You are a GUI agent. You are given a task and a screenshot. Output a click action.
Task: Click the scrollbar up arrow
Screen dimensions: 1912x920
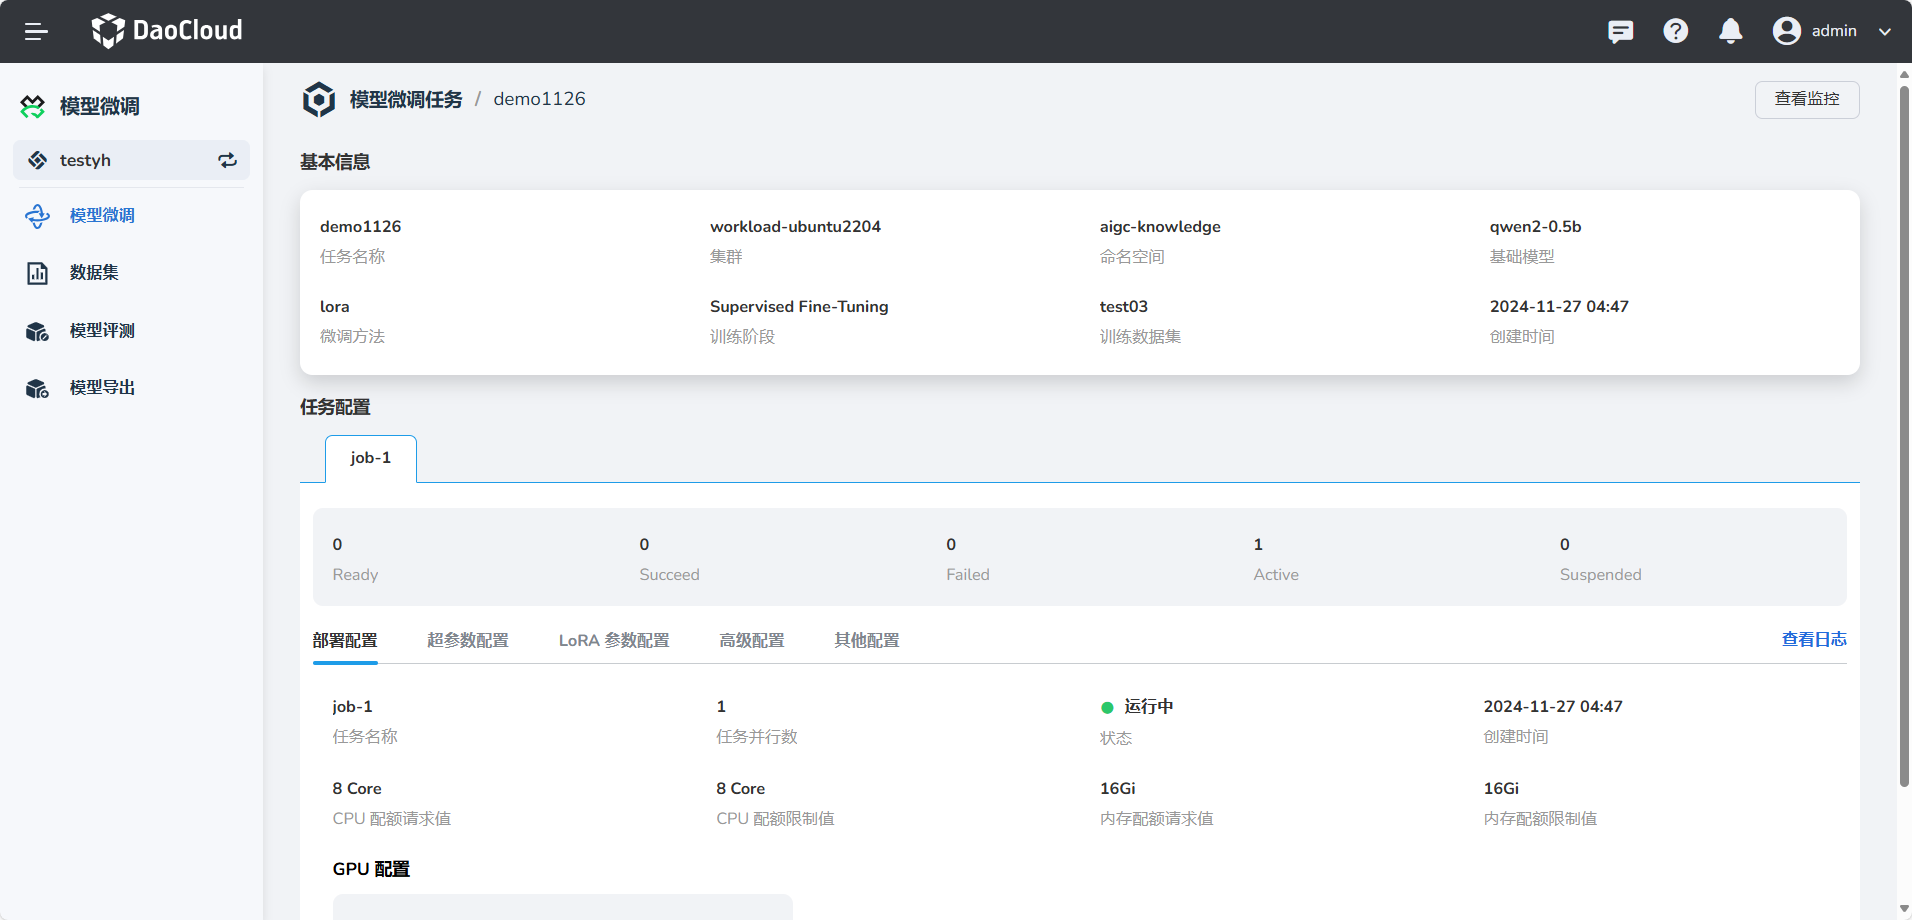(x=1904, y=74)
